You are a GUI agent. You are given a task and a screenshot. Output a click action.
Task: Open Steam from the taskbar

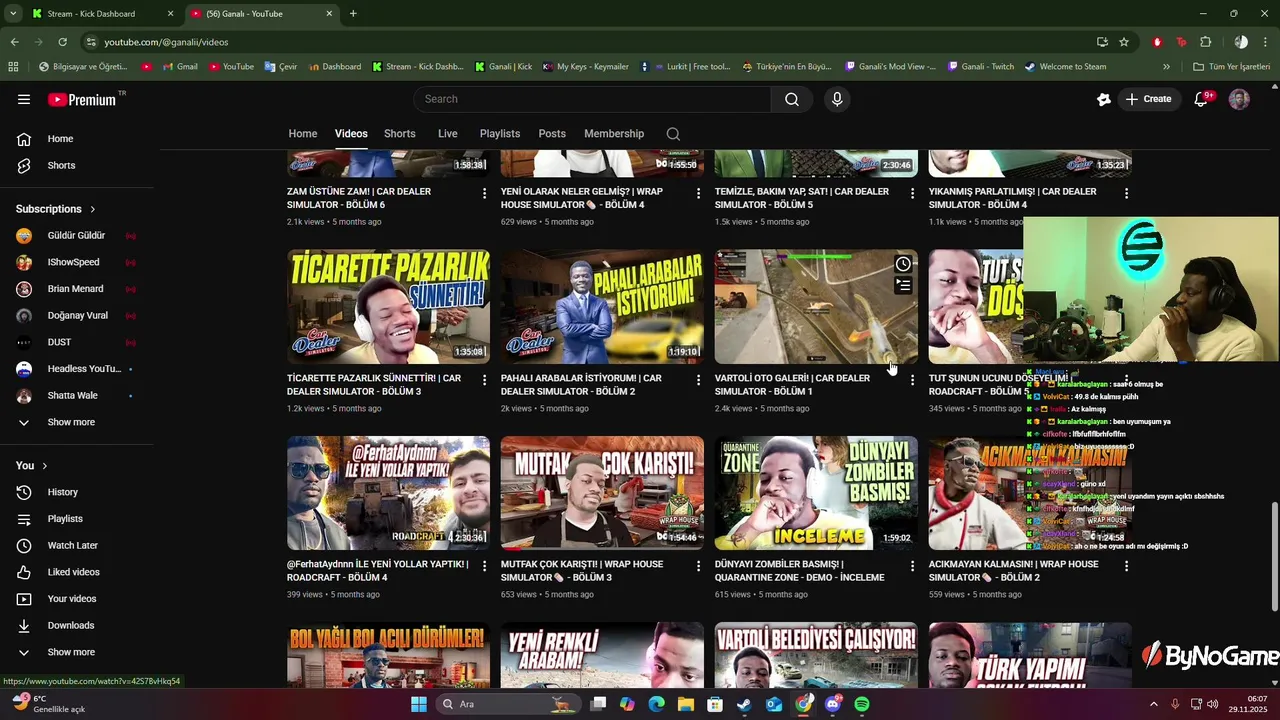click(x=744, y=704)
